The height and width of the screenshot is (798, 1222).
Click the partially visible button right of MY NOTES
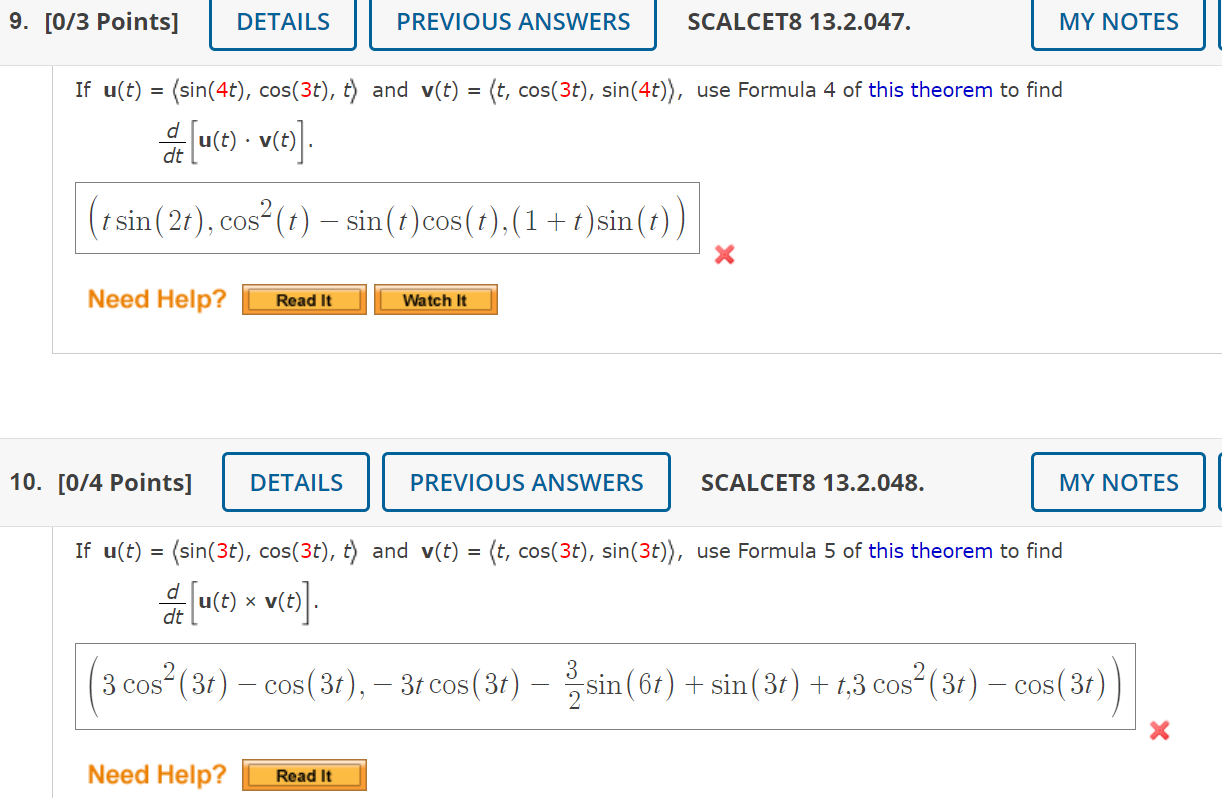pyautogui.click(x=1218, y=21)
